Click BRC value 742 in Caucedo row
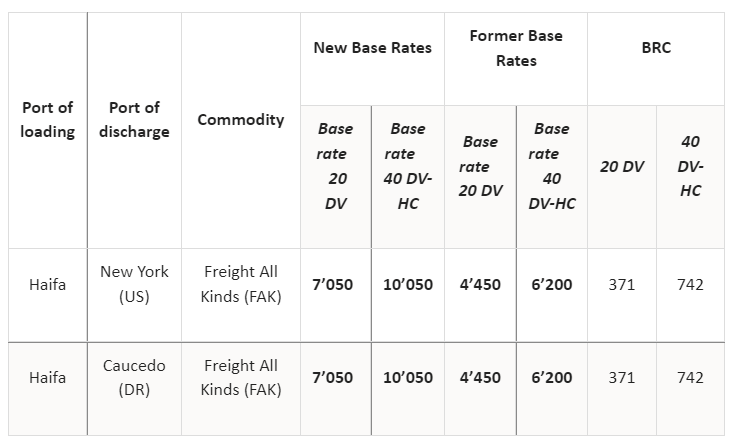The width and height of the screenshot is (736, 448). 690,378
